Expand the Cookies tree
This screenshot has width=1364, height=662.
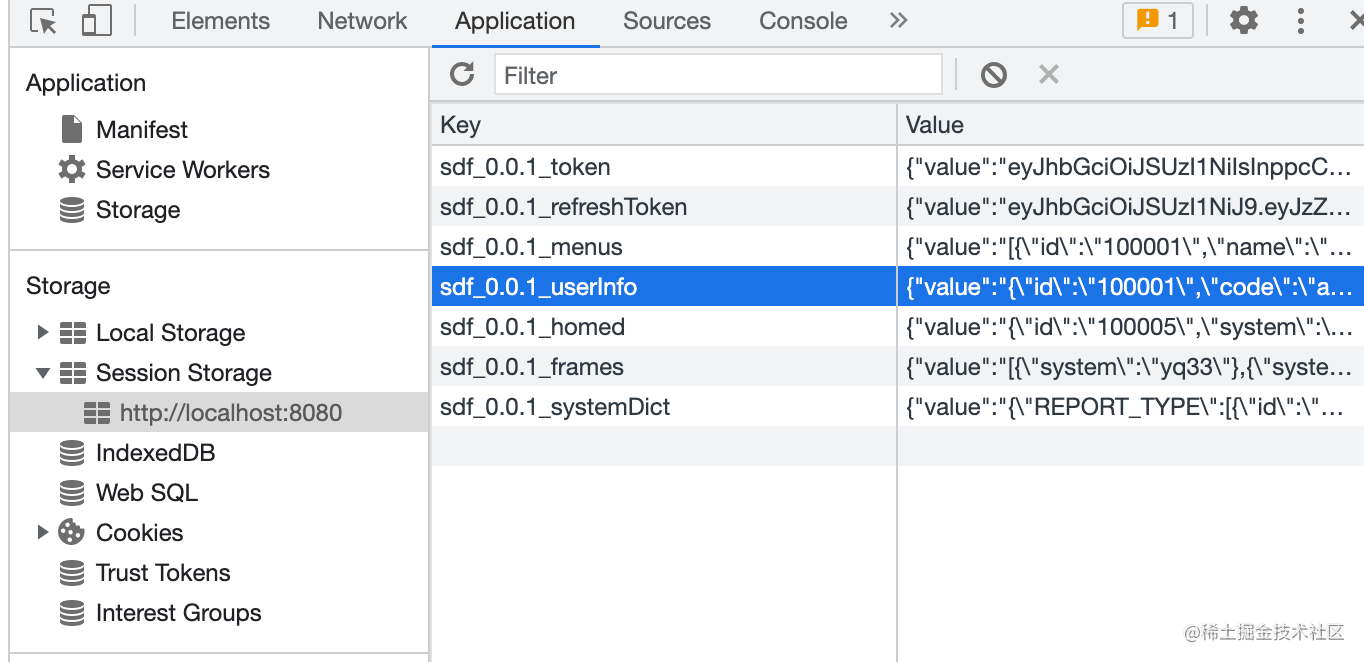[x=42, y=532]
